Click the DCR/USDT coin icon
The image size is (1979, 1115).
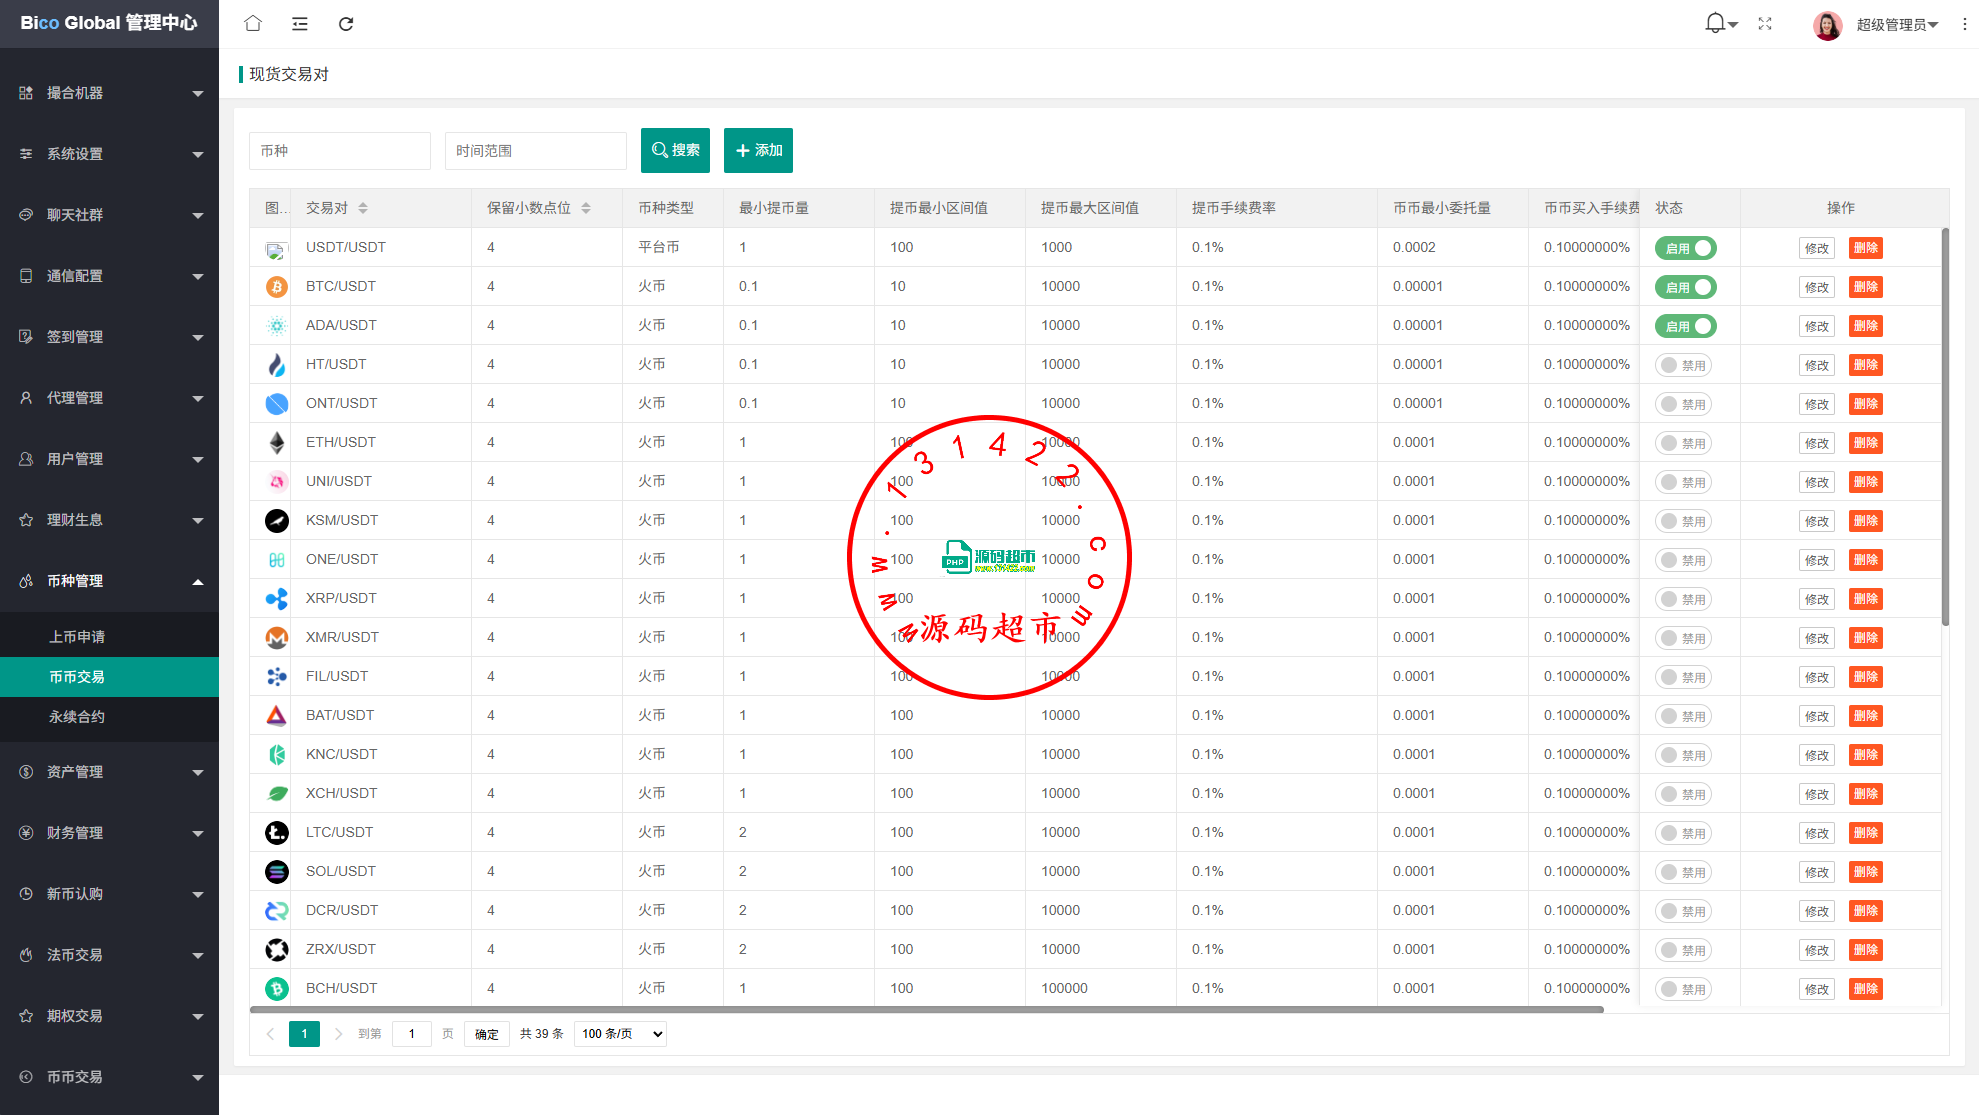[277, 911]
